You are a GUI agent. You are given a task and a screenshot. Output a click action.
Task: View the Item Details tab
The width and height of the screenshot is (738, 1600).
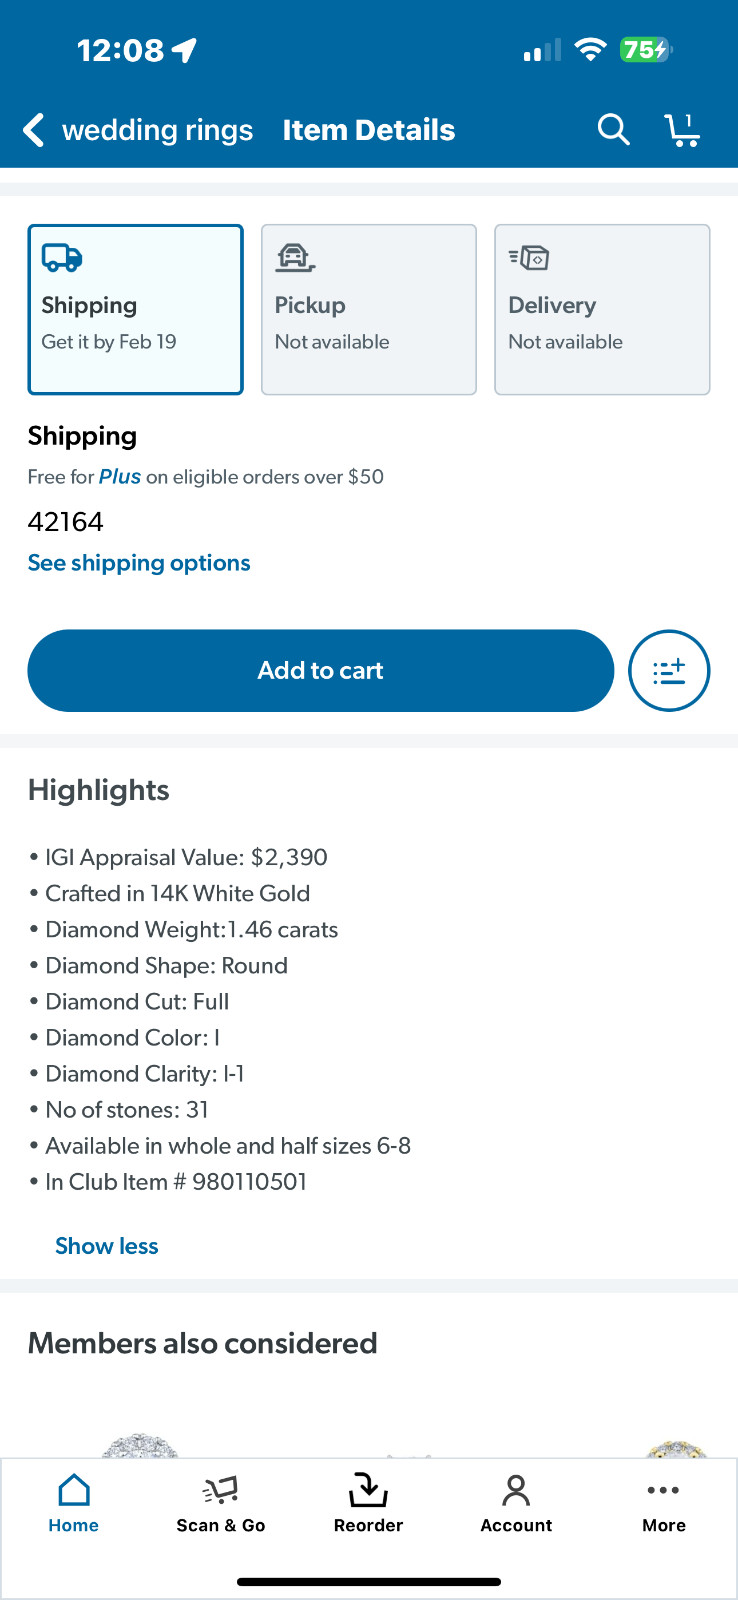[x=369, y=129]
